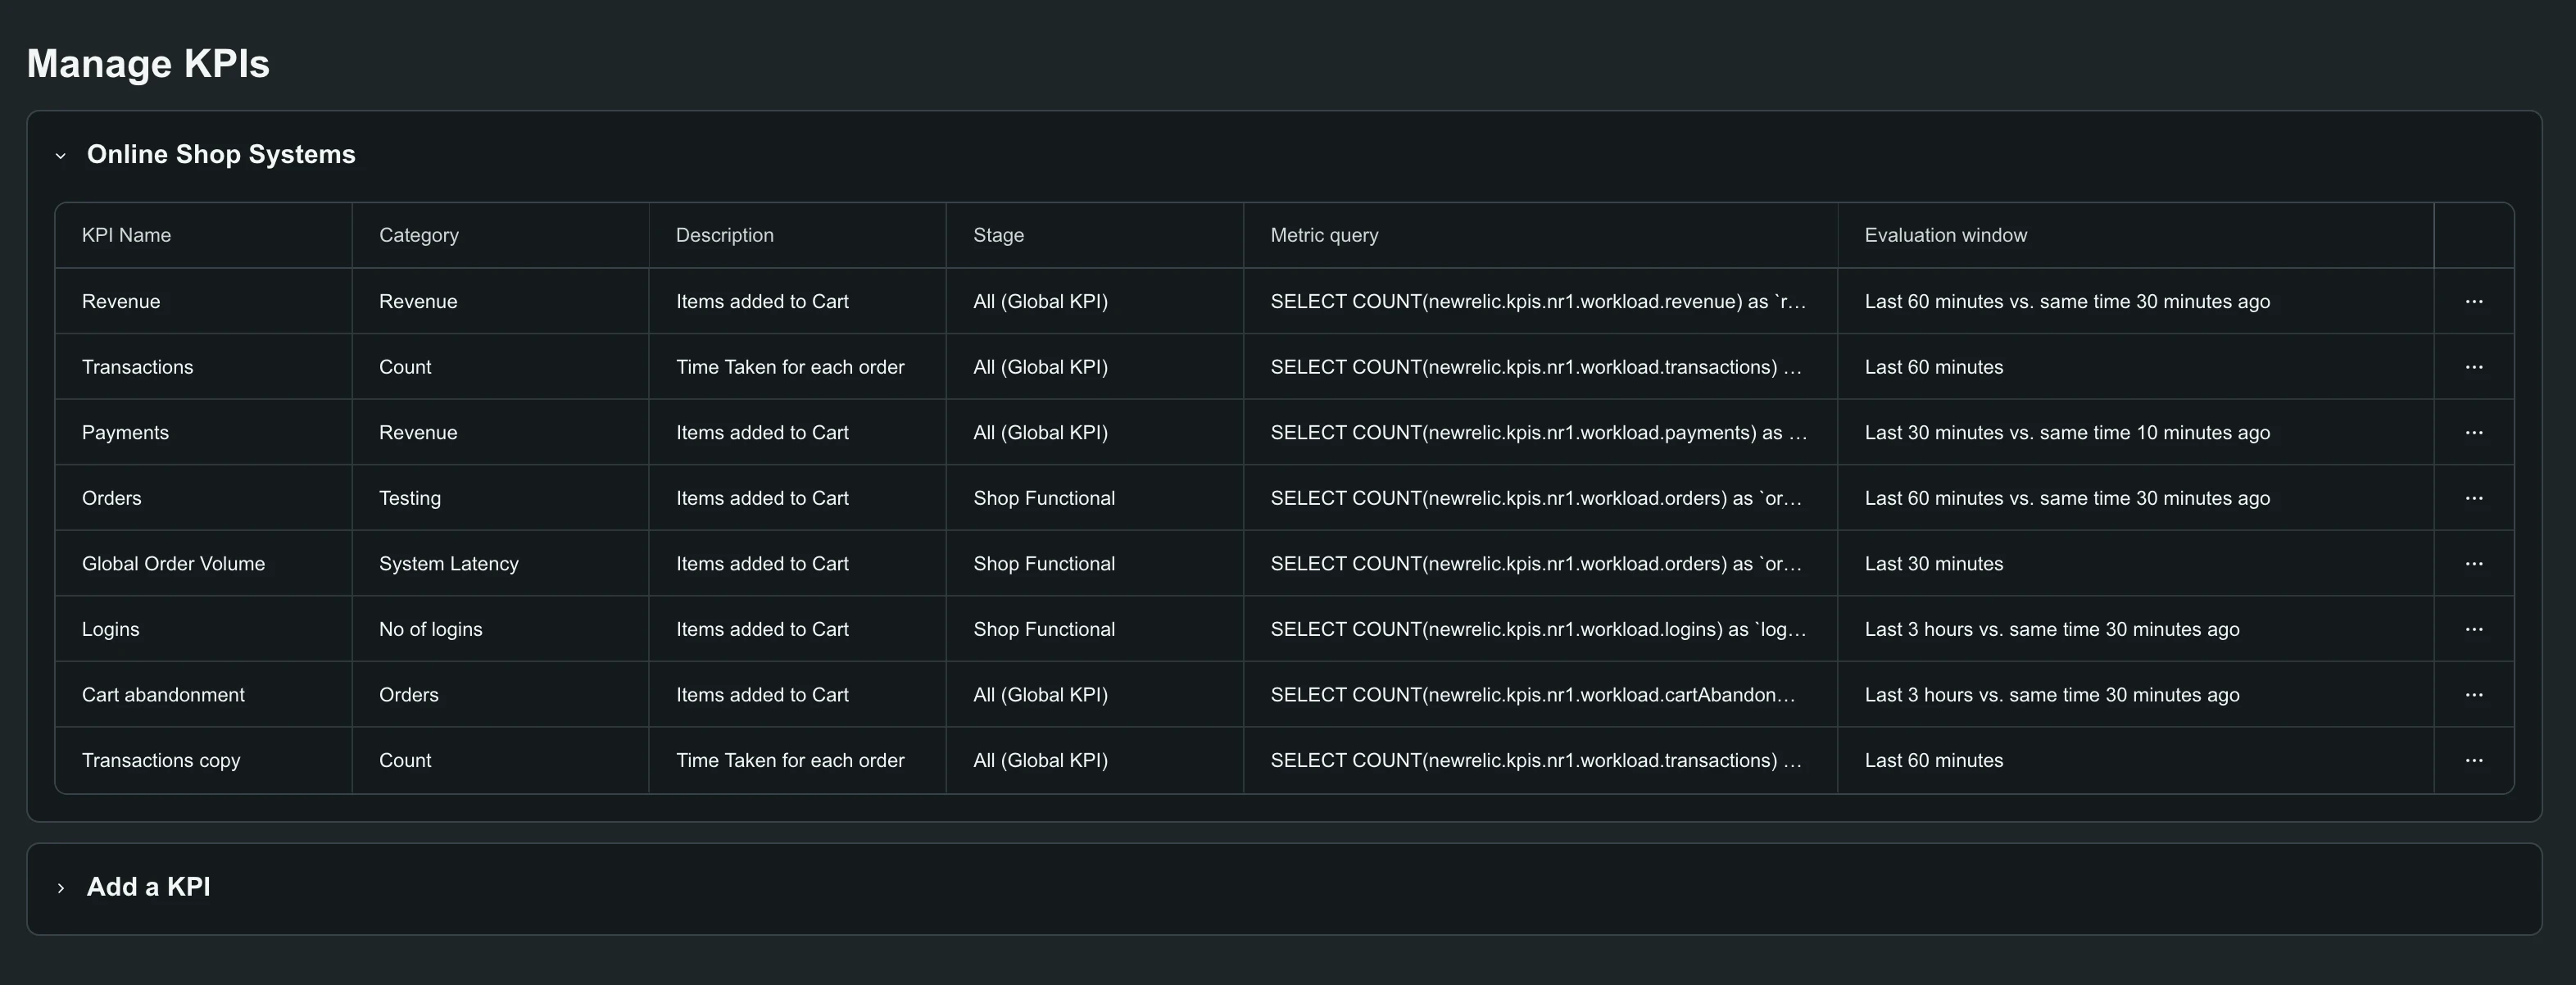Open actions menu for Revenue KPI row
Screen dimensions: 2576x985
coord(2473,301)
